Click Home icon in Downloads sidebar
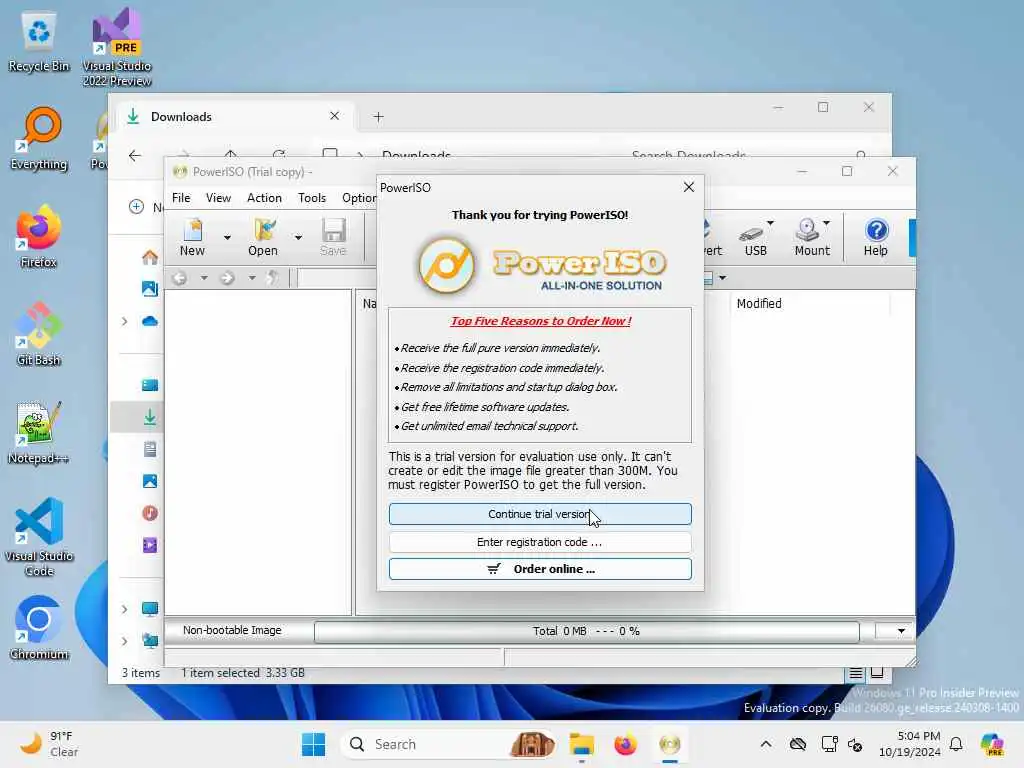Image resolution: width=1024 pixels, height=768 pixels. (x=150, y=257)
